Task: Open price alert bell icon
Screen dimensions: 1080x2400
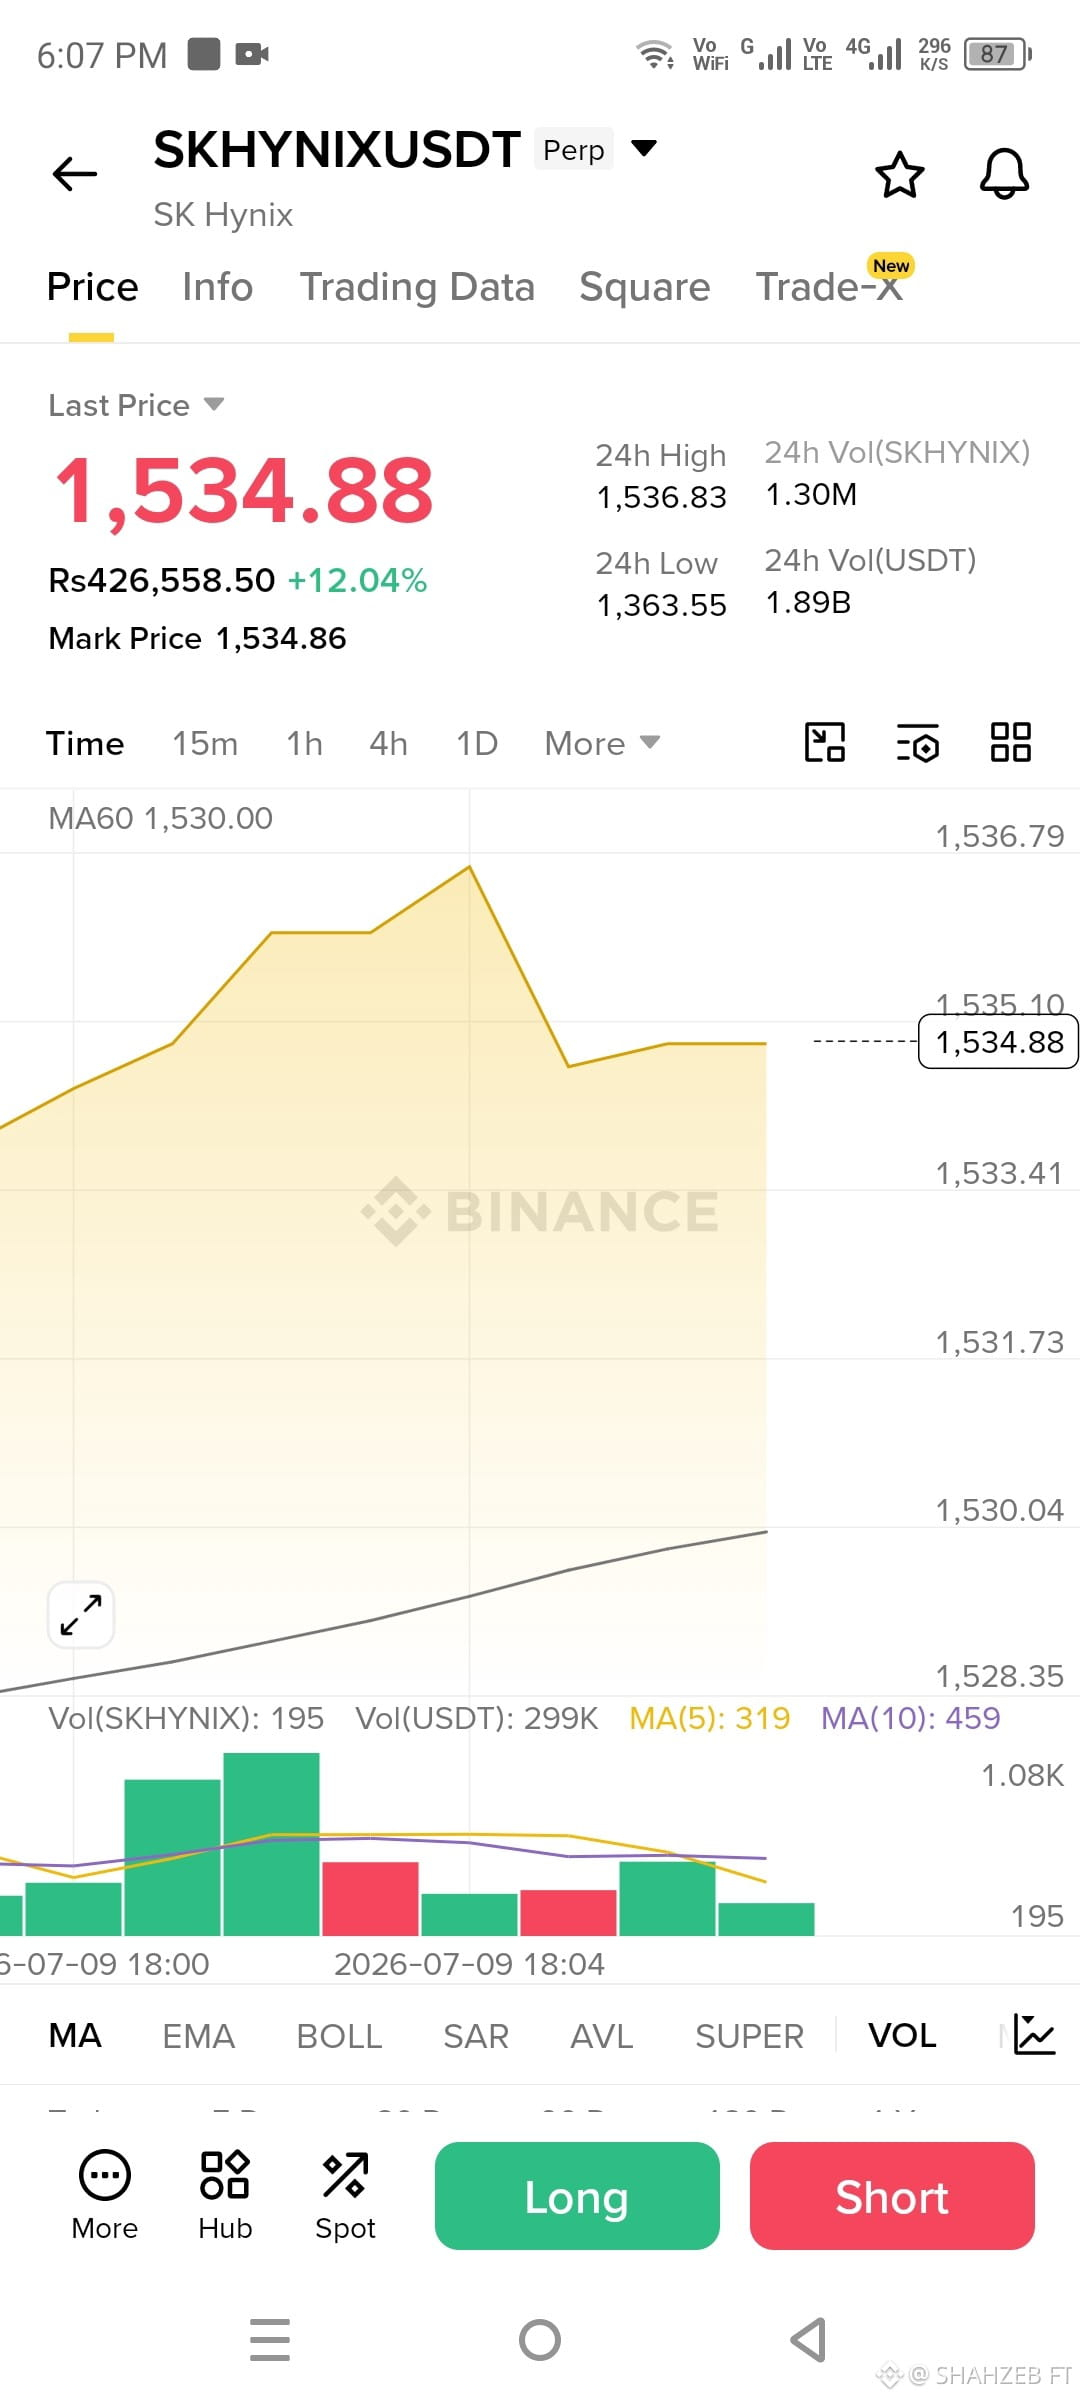Action: (1004, 174)
